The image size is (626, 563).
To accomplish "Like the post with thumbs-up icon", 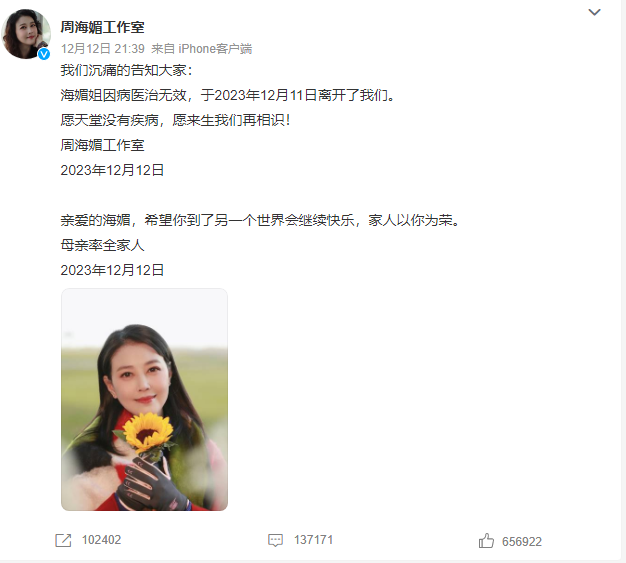I will pos(486,541).
